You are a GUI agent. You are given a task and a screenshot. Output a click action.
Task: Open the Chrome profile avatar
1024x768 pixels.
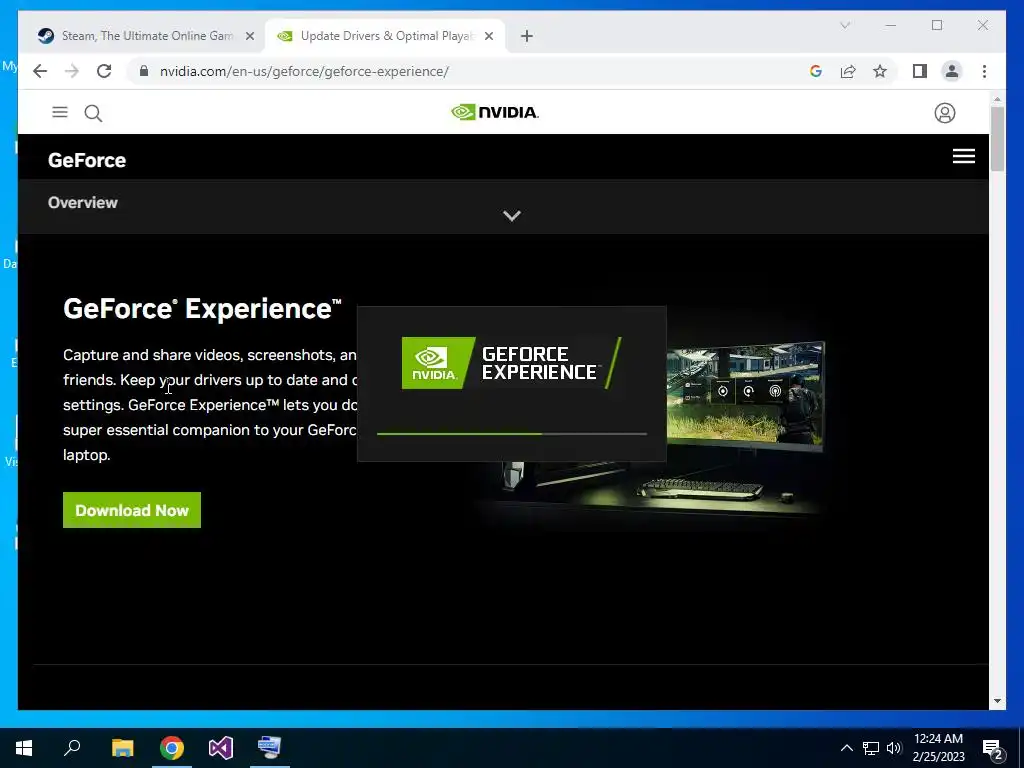click(952, 71)
